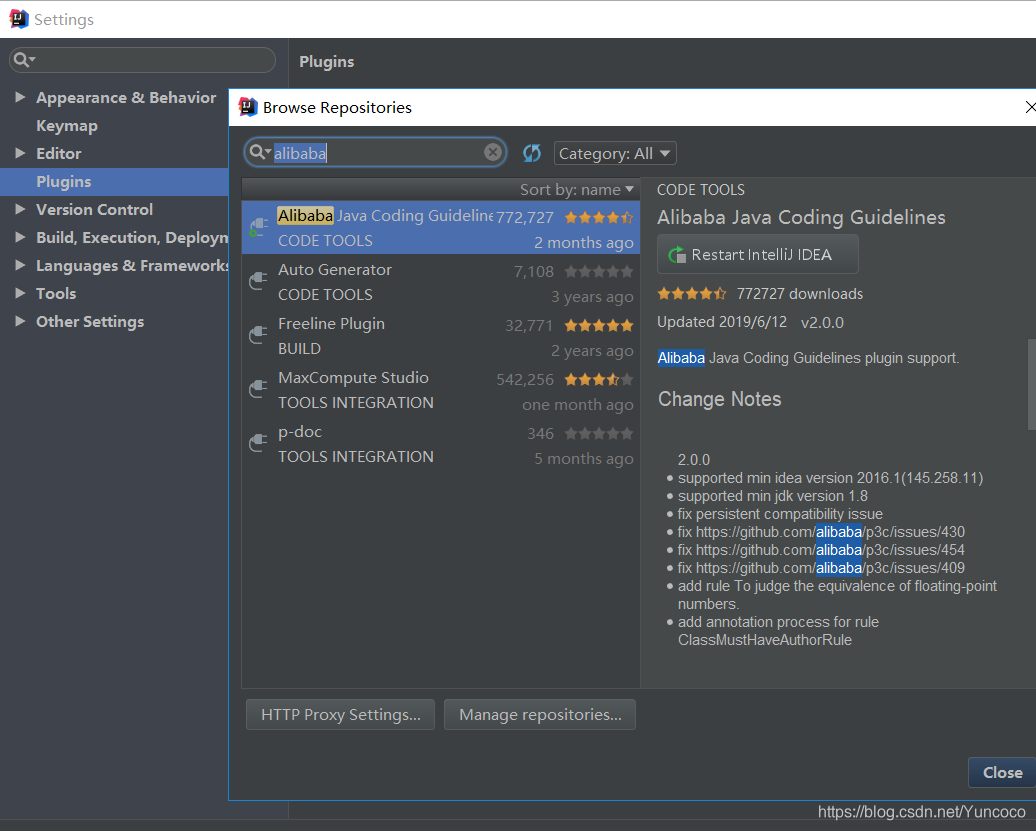Click the v2.0.0 version label
Image resolution: width=1036 pixels, height=831 pixels.
click(822, 322)
